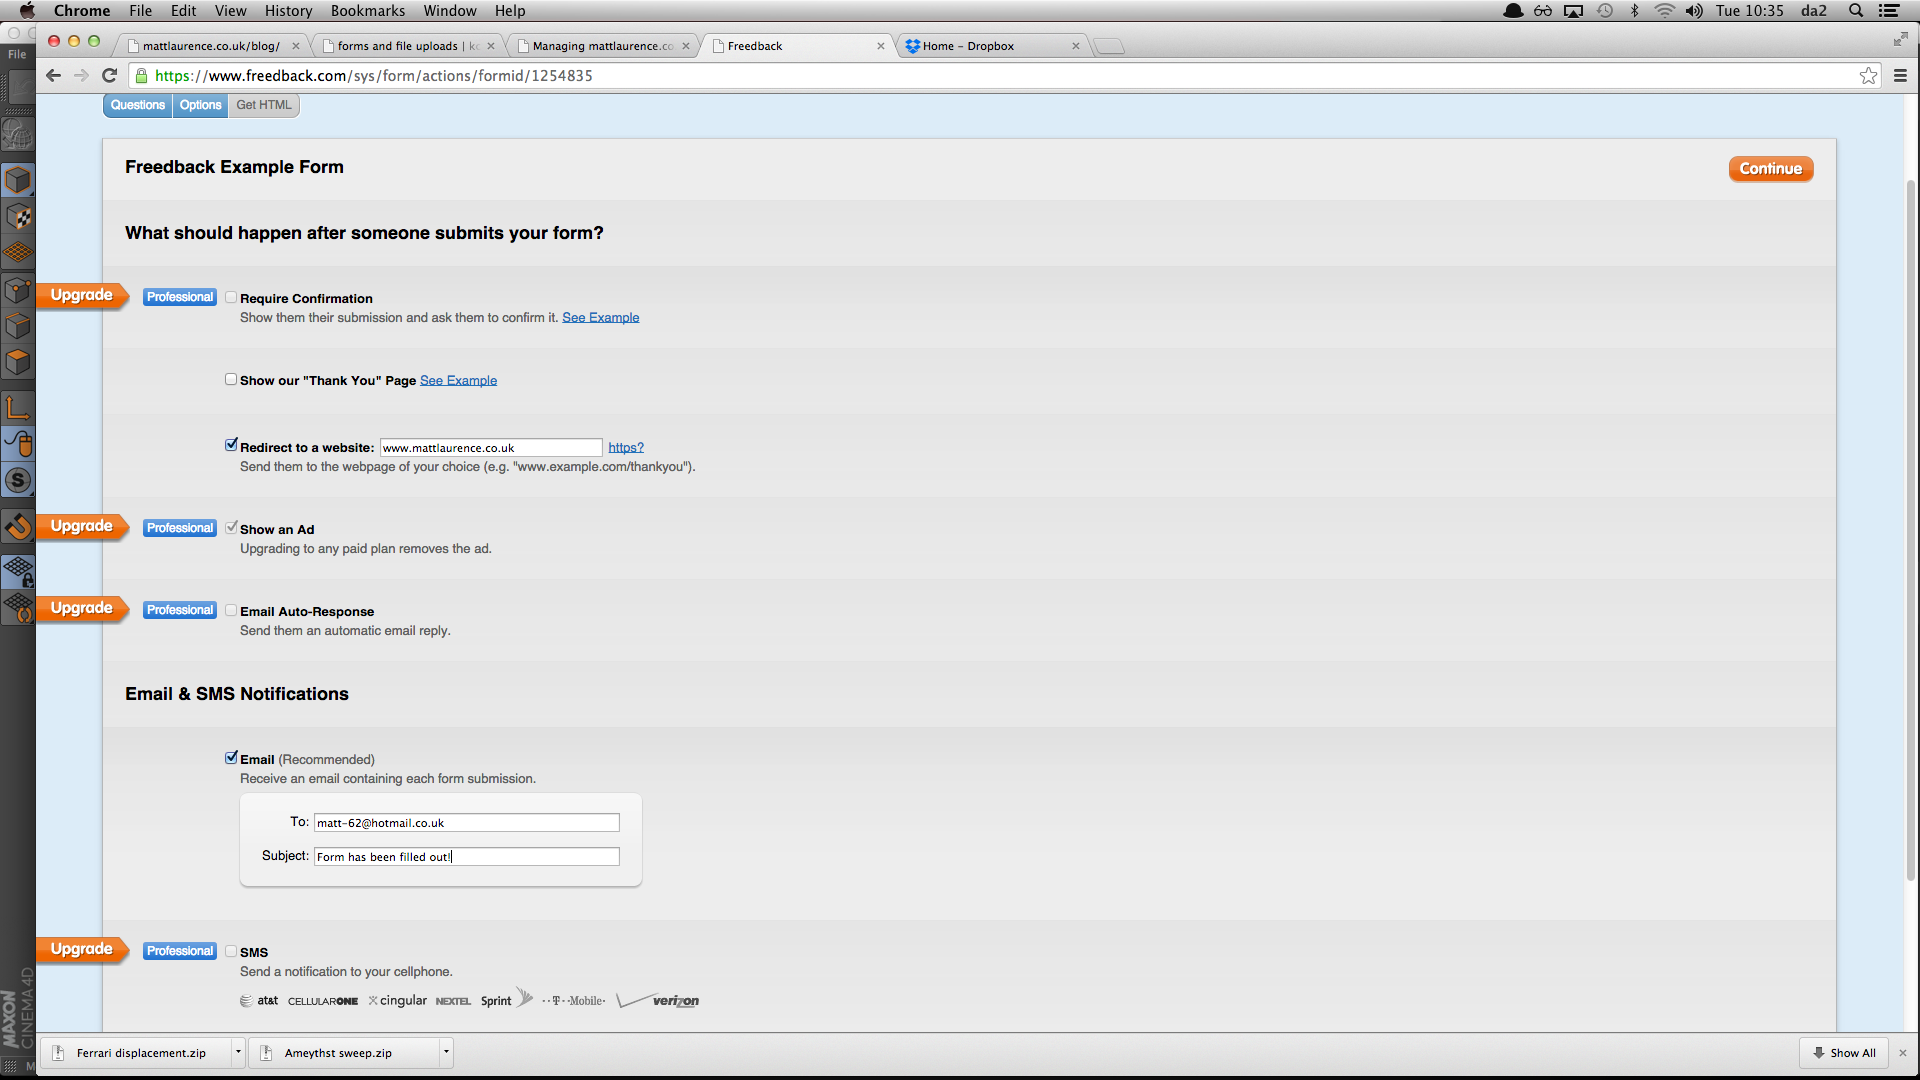Screen dimensions: 1920x1080
Task: Open Chrome hamburger menu icon
Action: click(x=1900, y=76)
